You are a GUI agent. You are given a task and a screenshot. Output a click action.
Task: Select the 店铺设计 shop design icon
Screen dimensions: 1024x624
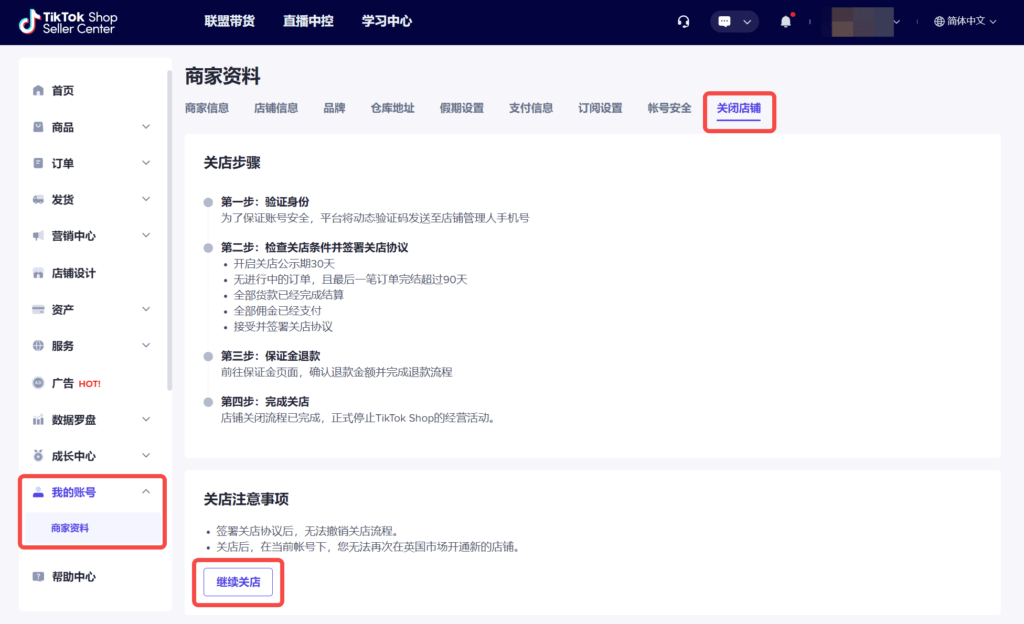click(x=36, y=272)
